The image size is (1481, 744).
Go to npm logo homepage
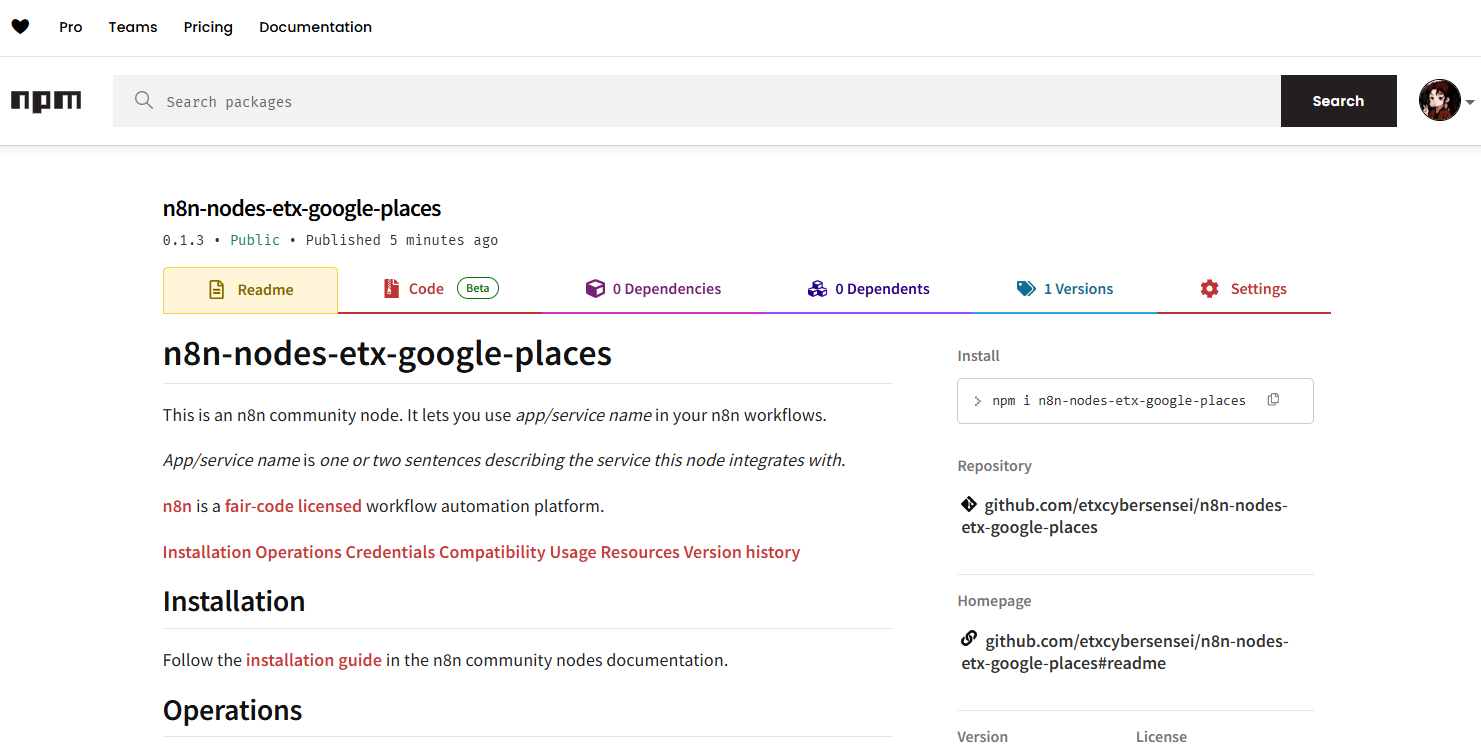pyautogui.click(x=46, y=101)
